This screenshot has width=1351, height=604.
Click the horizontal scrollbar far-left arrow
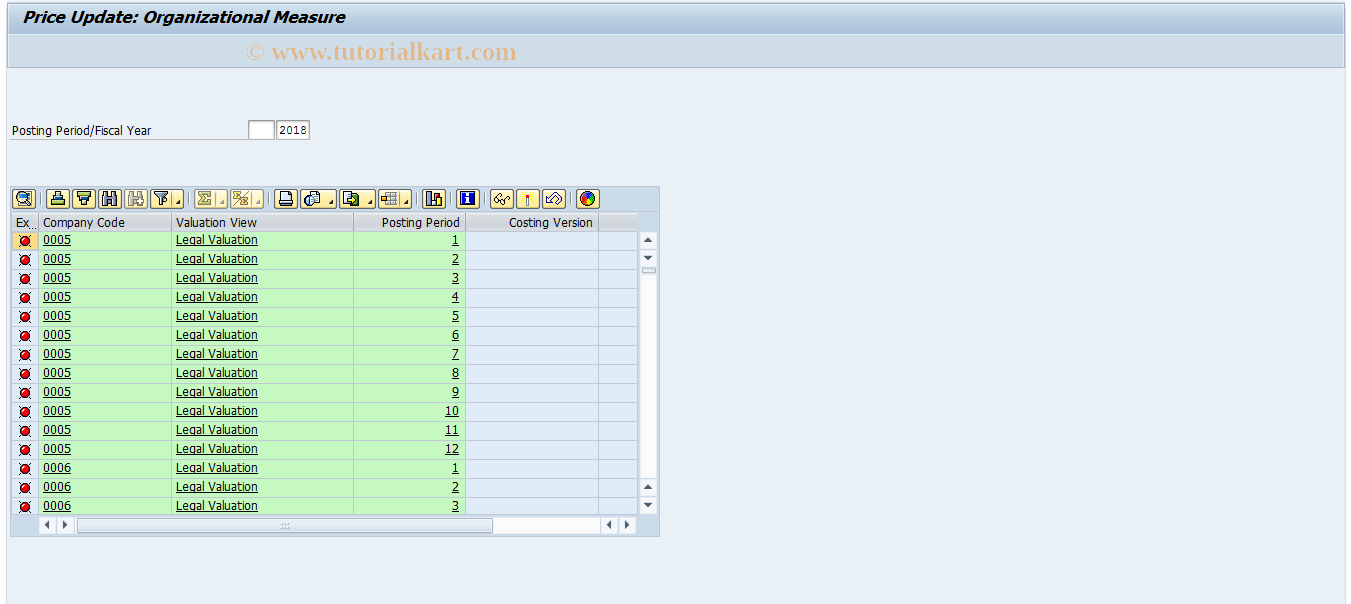pyautogui.click(x=47, y=525)
